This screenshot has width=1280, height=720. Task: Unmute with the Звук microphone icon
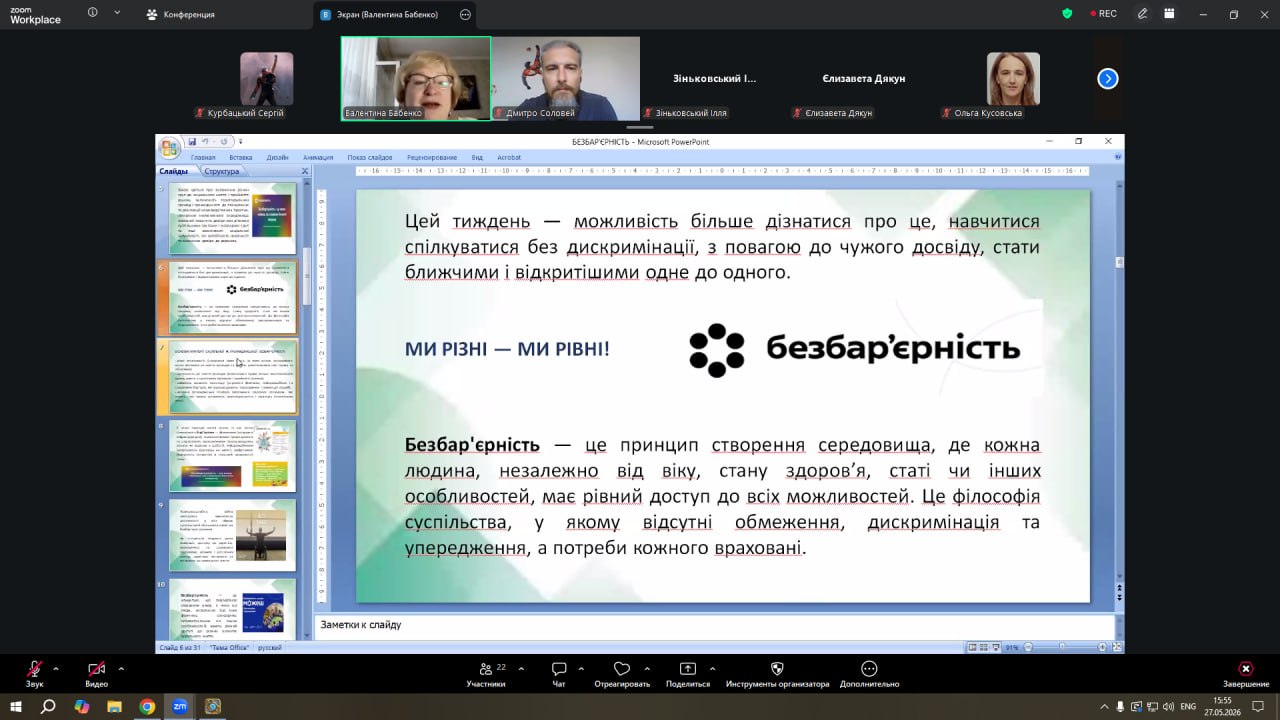pyautogui.click(x=35, y=669)
